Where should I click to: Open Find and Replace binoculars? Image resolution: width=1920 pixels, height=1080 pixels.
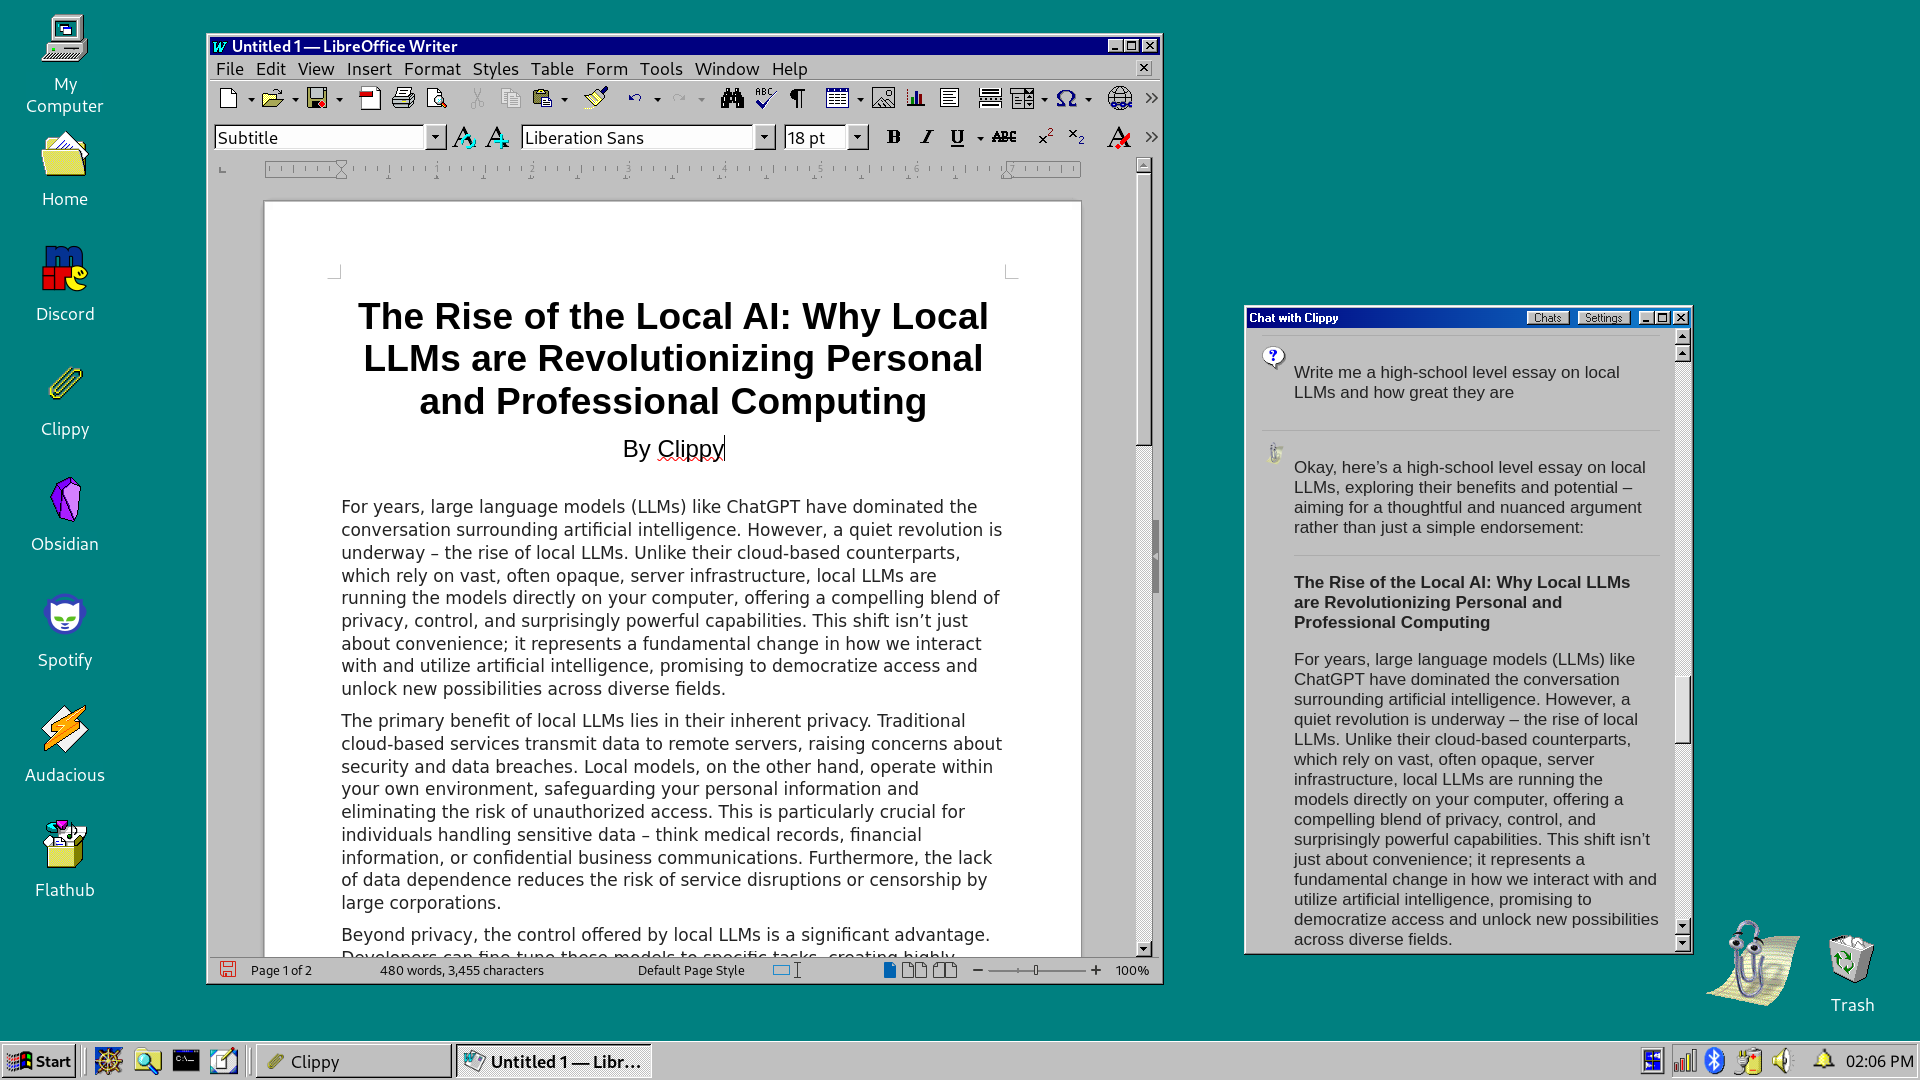tap(732, 98)
